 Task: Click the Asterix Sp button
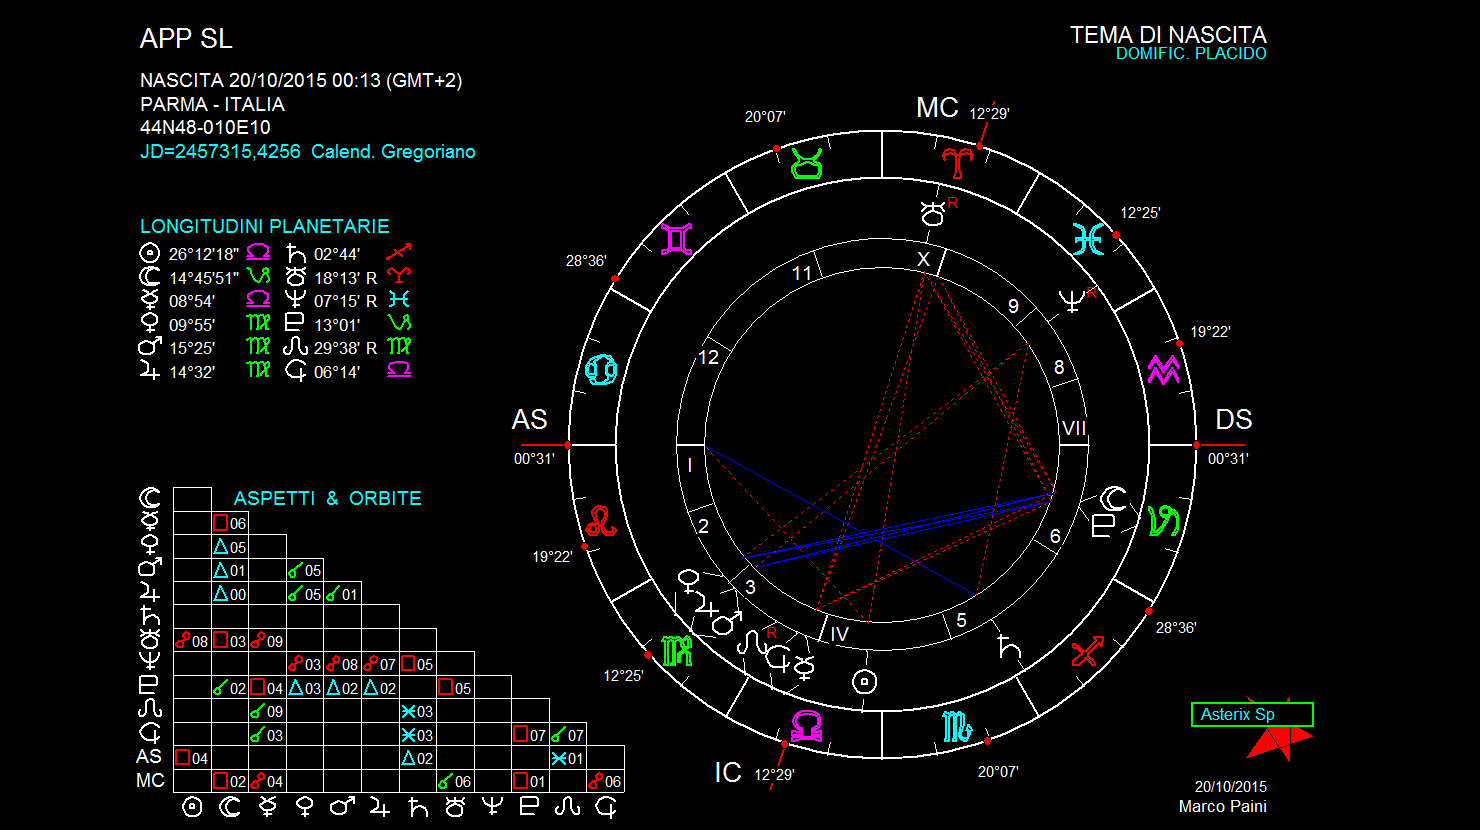pos(1251,714)
